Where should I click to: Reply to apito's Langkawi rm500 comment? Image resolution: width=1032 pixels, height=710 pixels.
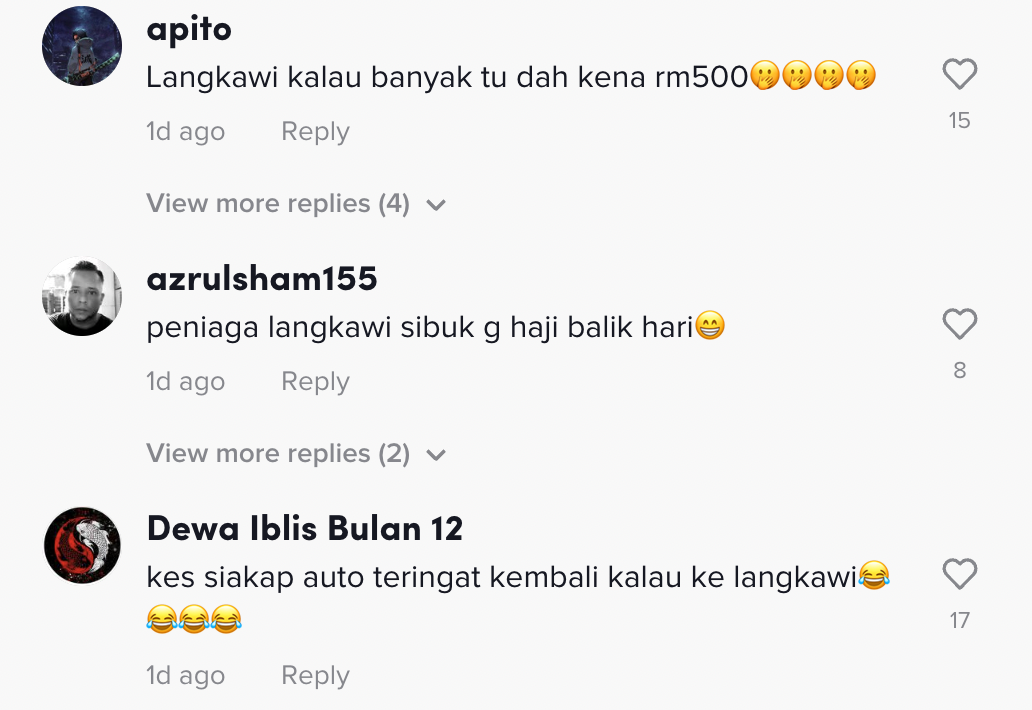pos(315,132)
